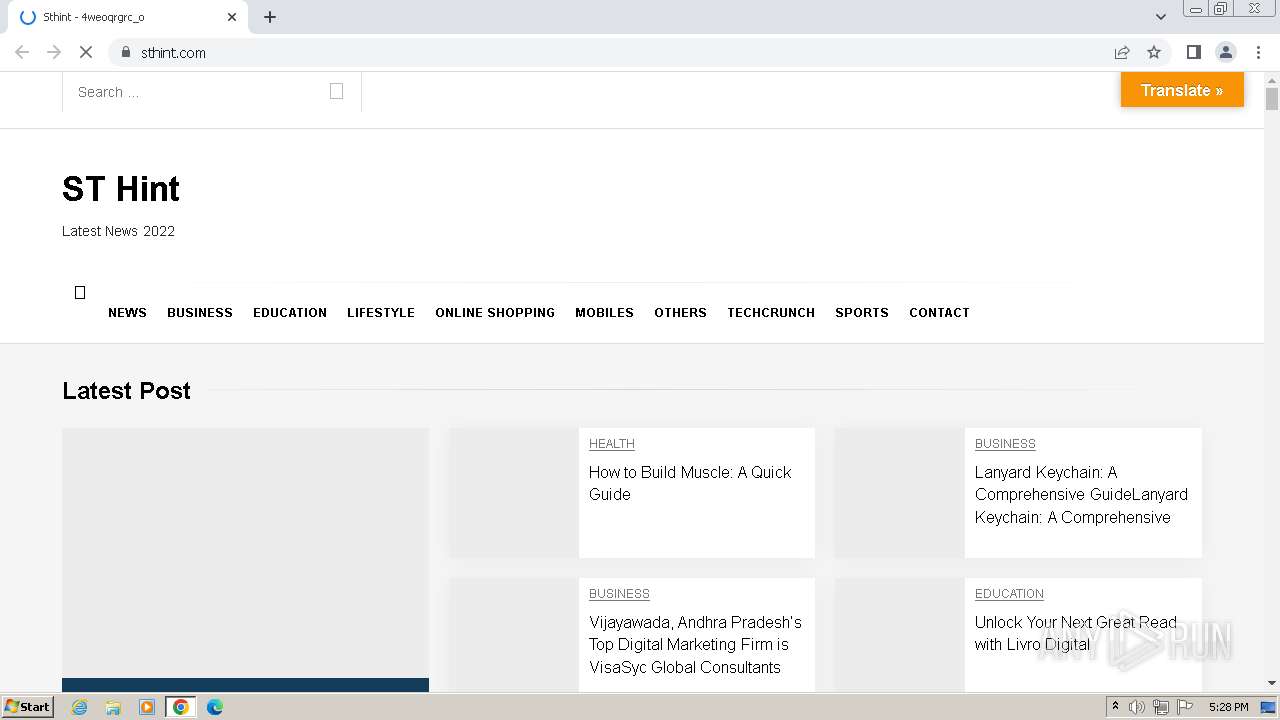Image resolution: width=1280 pixels, height=720 pixels.
Task: Click the vertical page scrollbar thumb
Action: click(1272, 99)
